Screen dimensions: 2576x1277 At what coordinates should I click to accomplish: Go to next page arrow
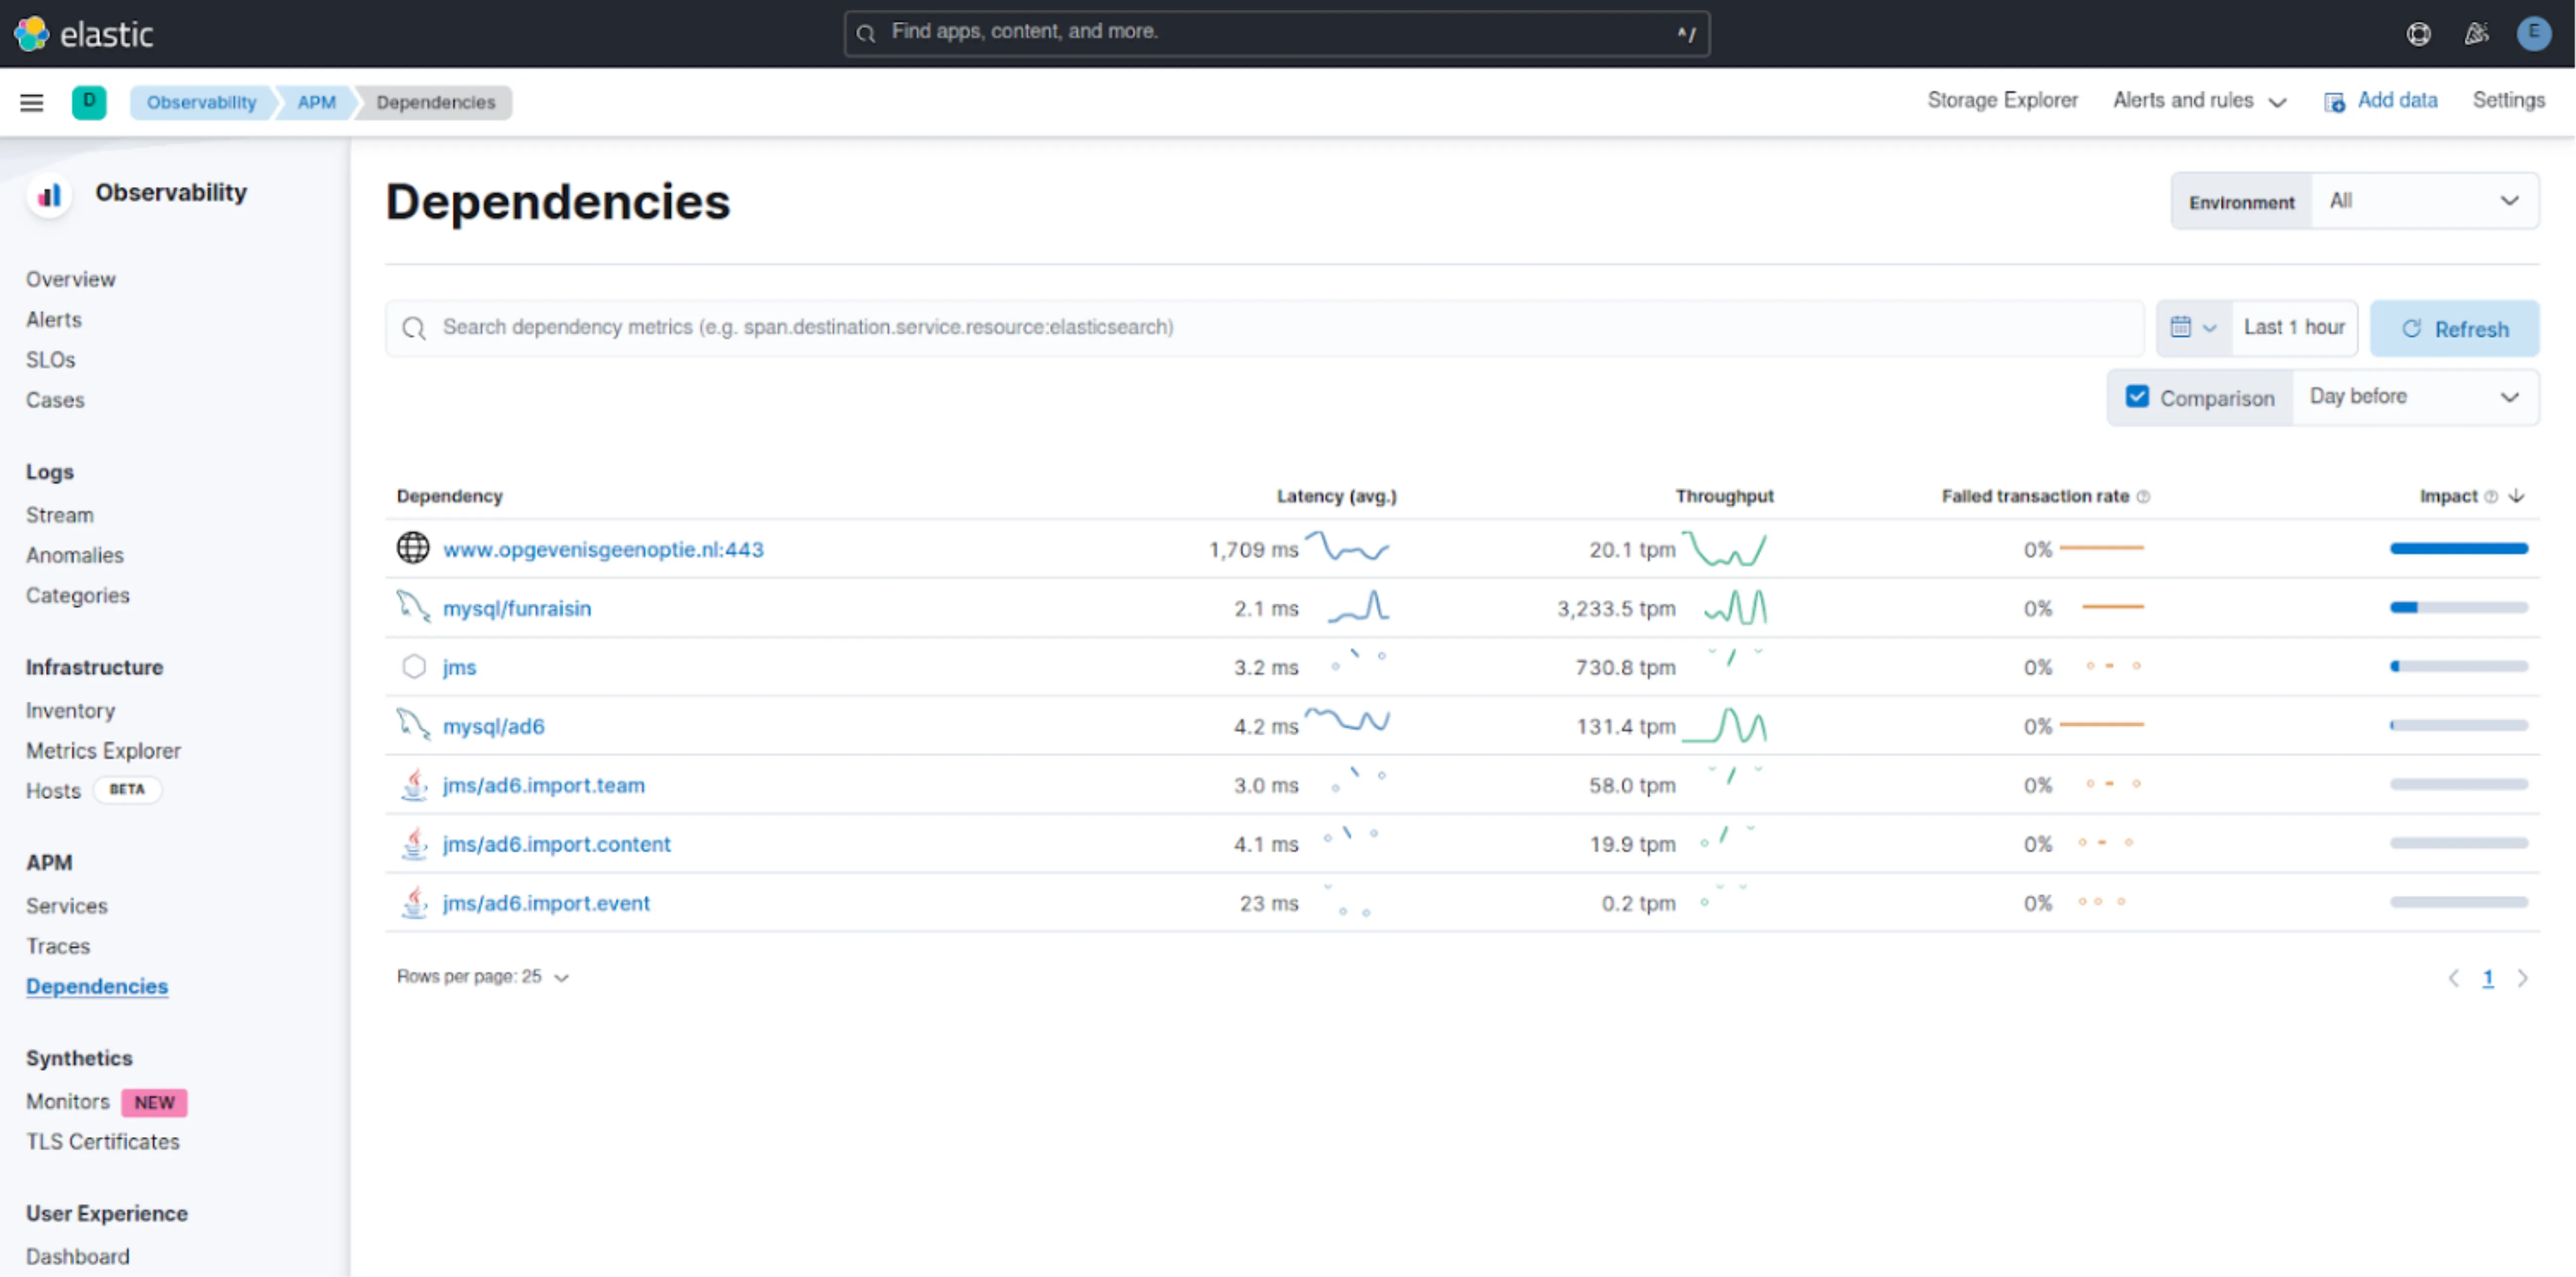(2522, 978)
